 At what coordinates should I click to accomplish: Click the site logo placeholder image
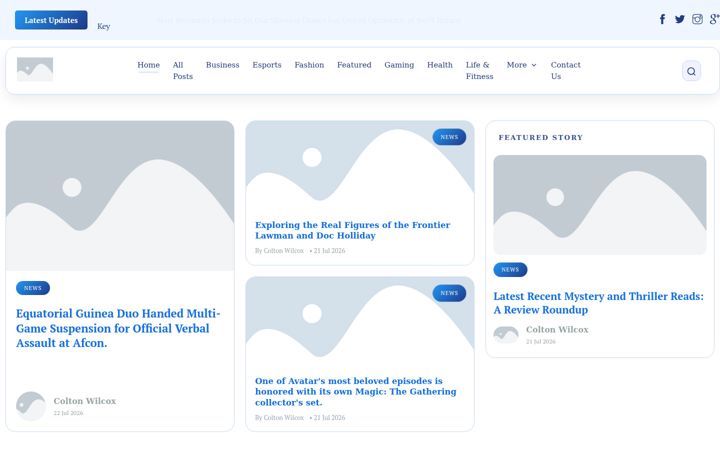35,69
